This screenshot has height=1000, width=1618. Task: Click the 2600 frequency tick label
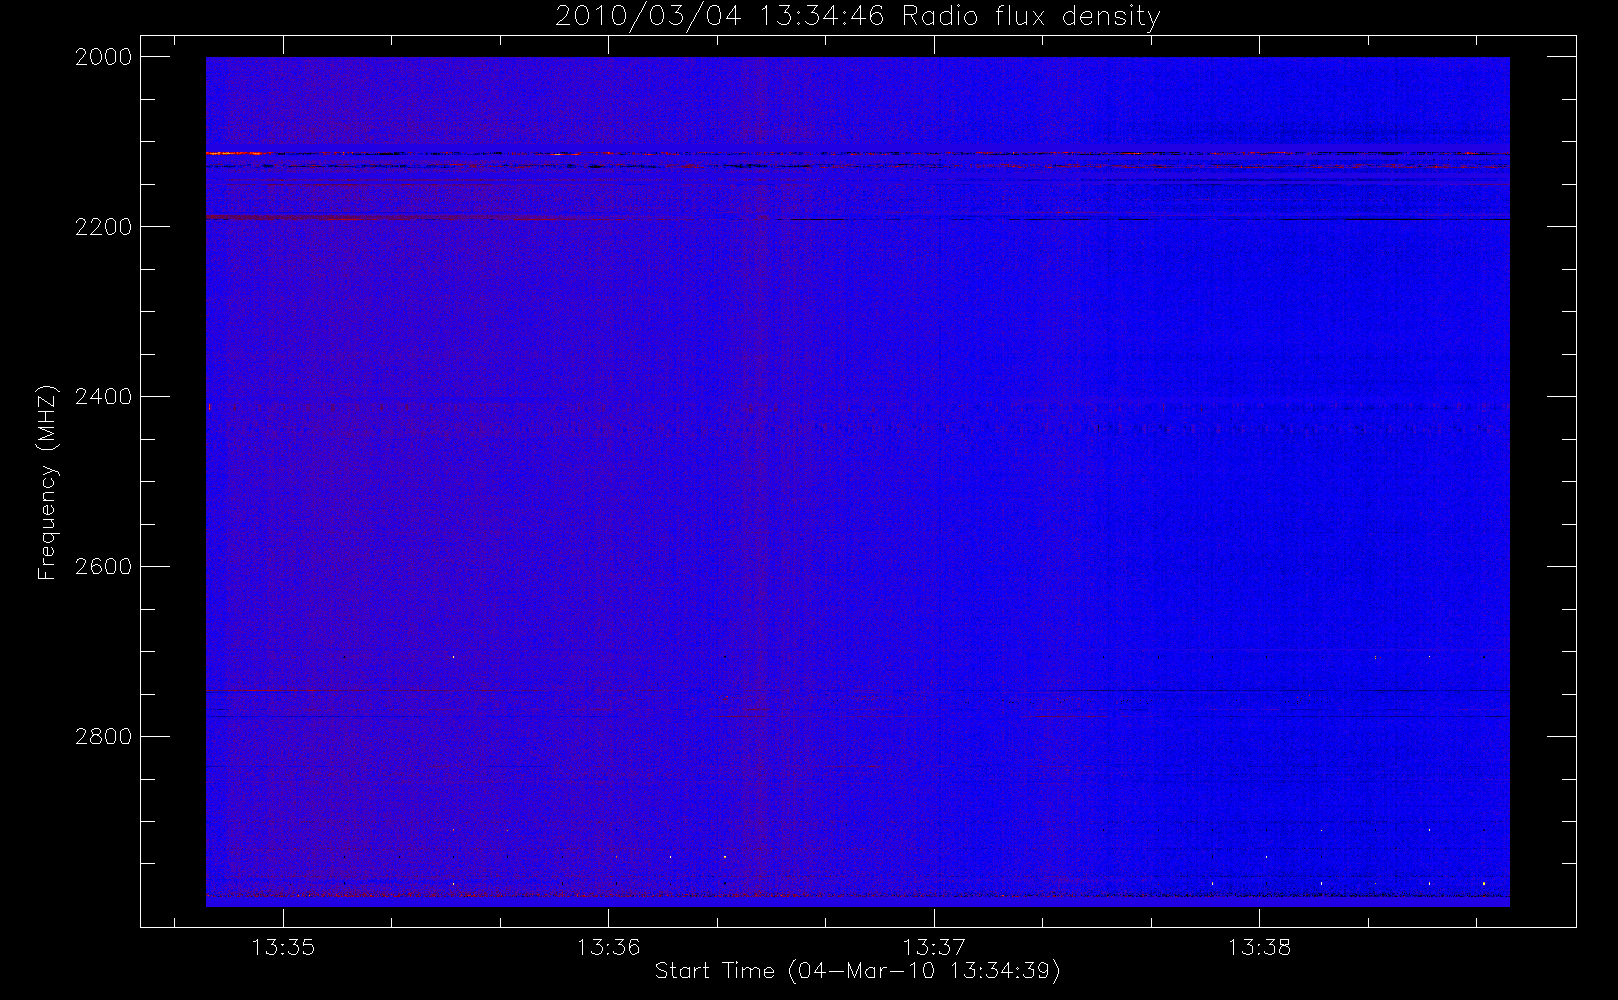[104, 567]
